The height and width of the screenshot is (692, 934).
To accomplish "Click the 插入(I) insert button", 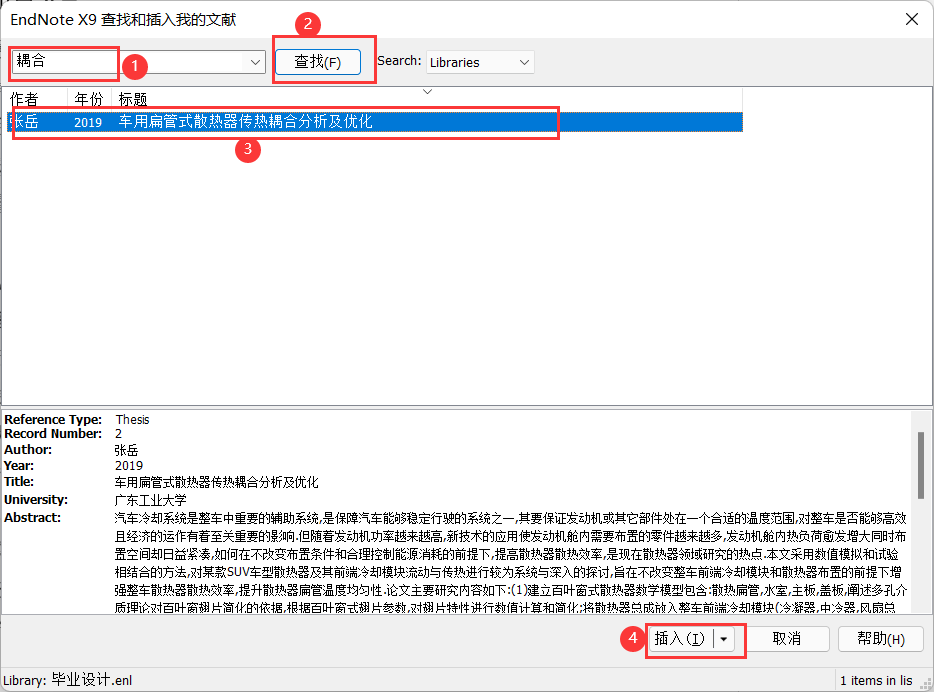I will [680, 639].
